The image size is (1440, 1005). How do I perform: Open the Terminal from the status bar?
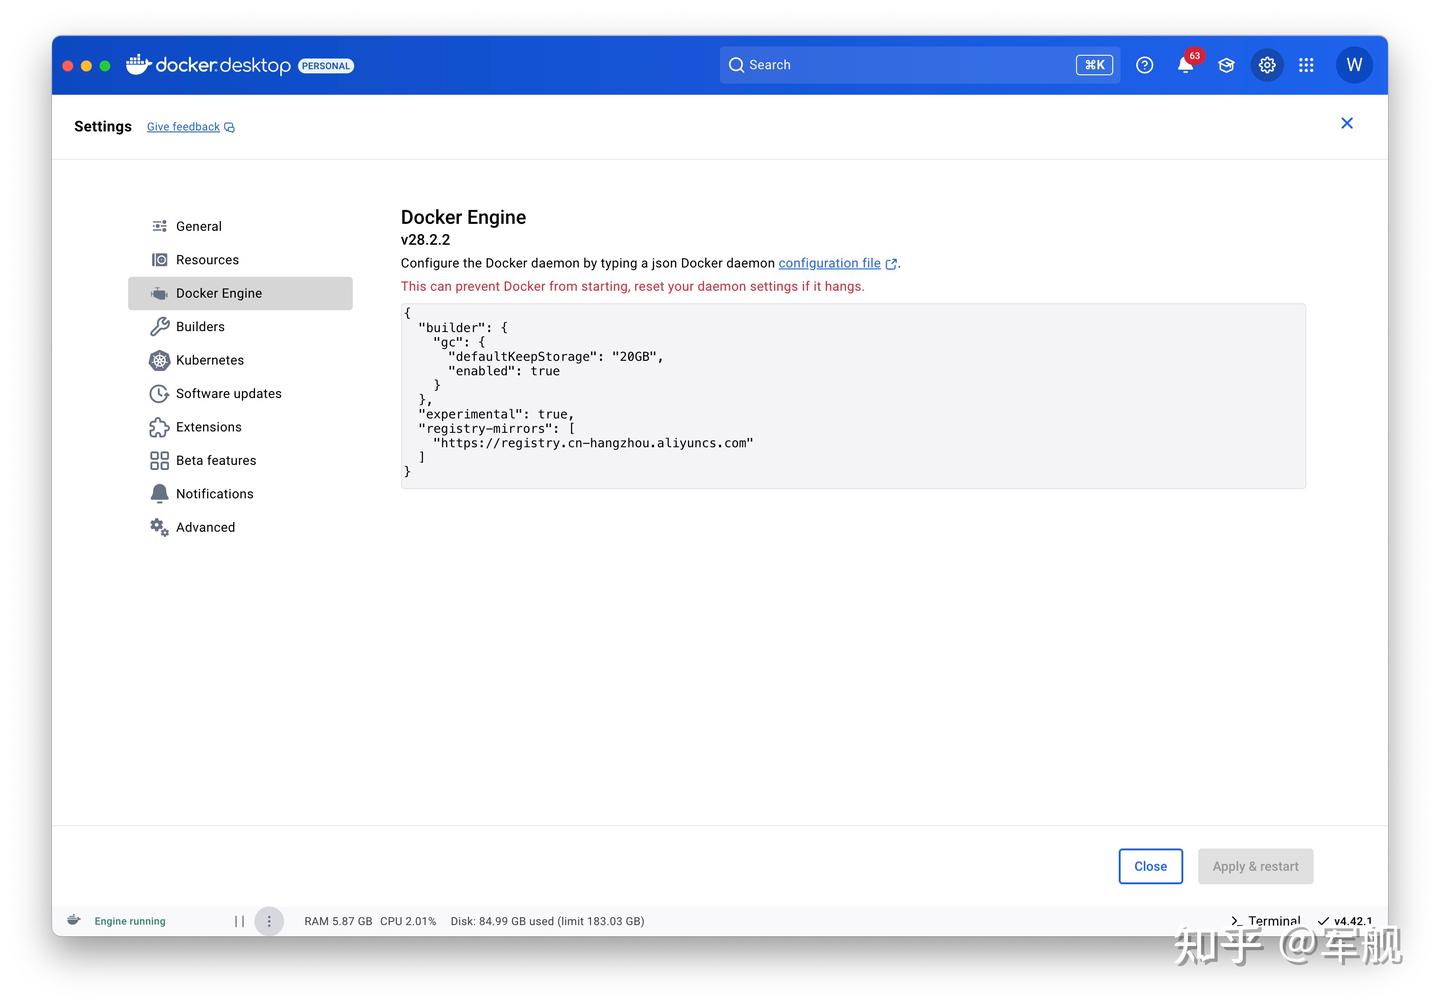click(x=1266, y=920)
